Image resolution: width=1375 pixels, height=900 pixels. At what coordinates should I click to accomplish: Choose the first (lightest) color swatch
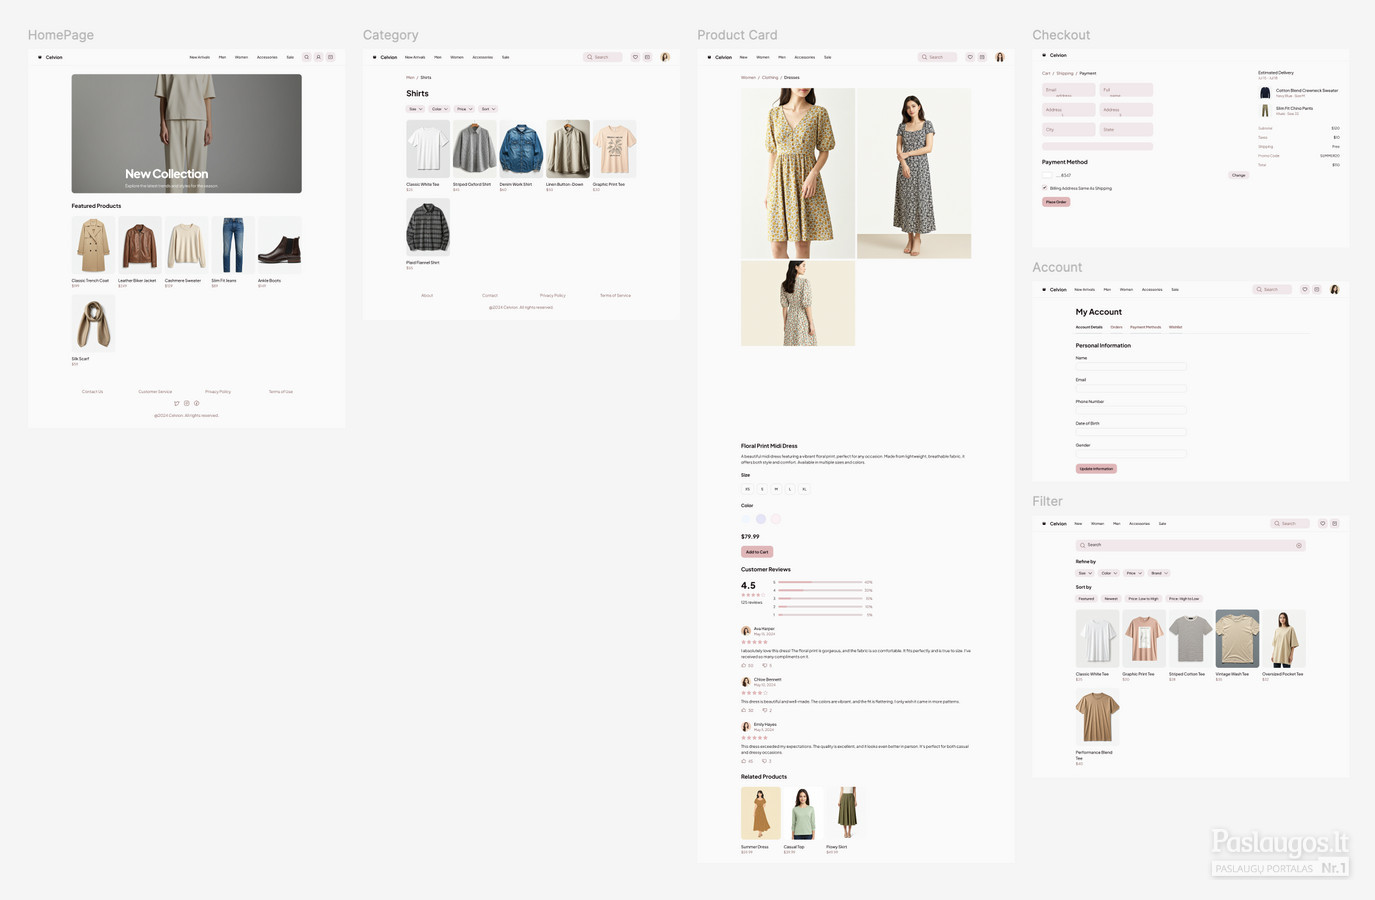coord(746,519)
